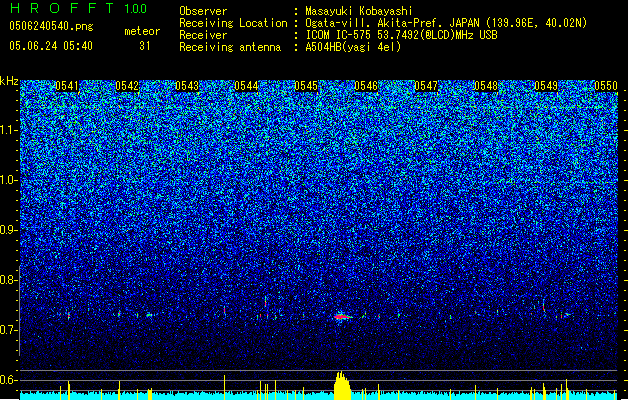
Task: Select the 0546 time marker
Action: pos(366,86)
